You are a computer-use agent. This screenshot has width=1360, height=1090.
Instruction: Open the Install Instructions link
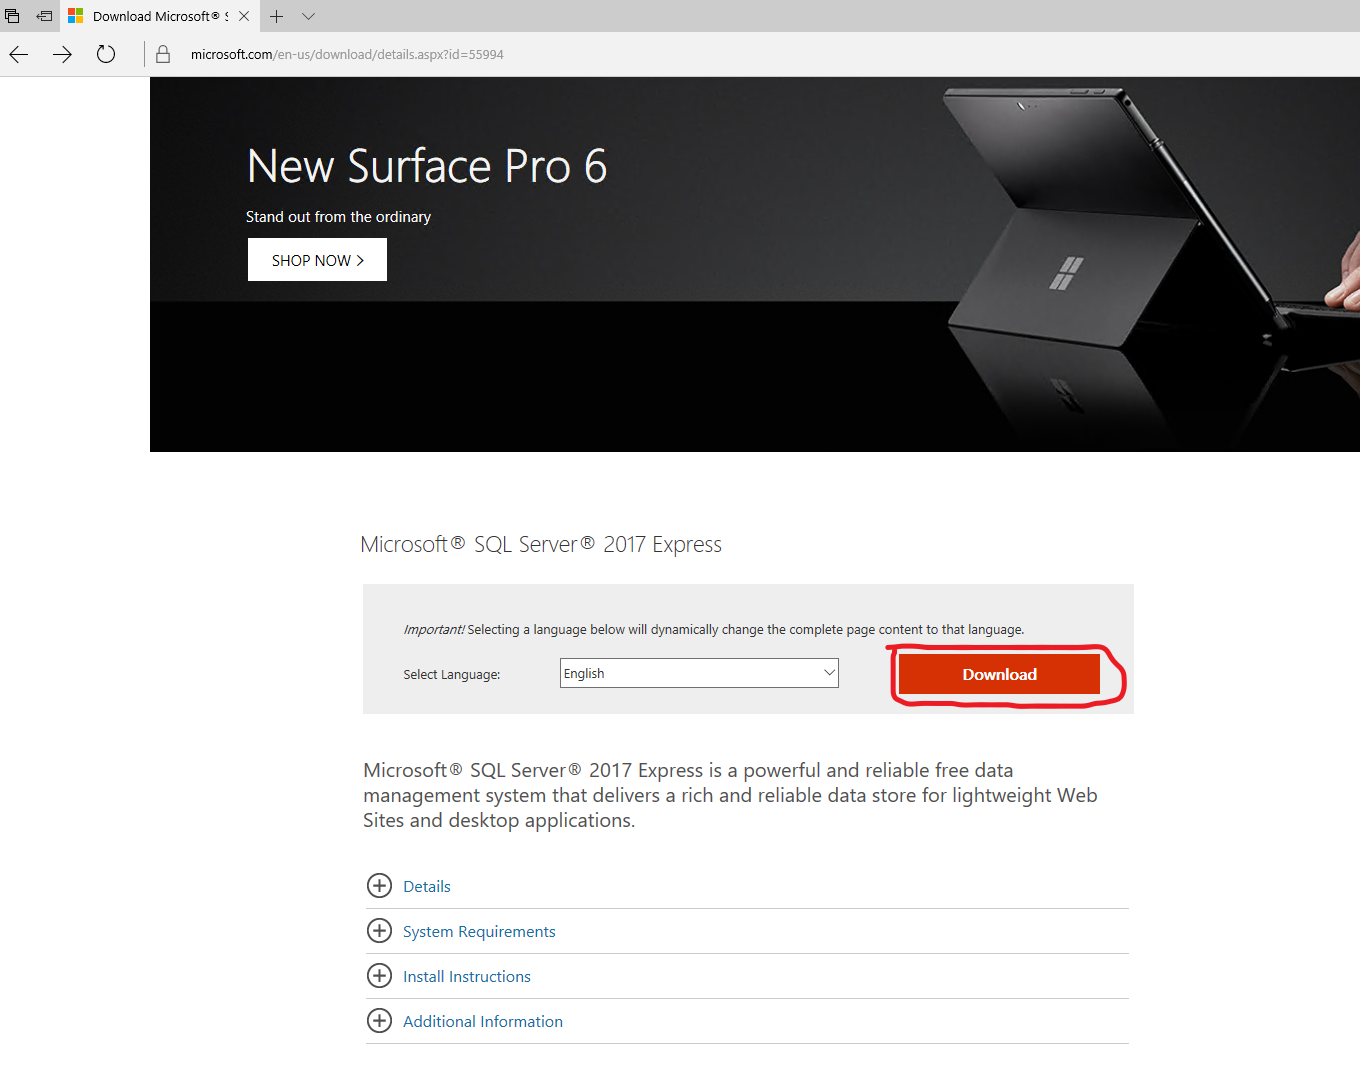pyautogui.click(x=467, y=977)
